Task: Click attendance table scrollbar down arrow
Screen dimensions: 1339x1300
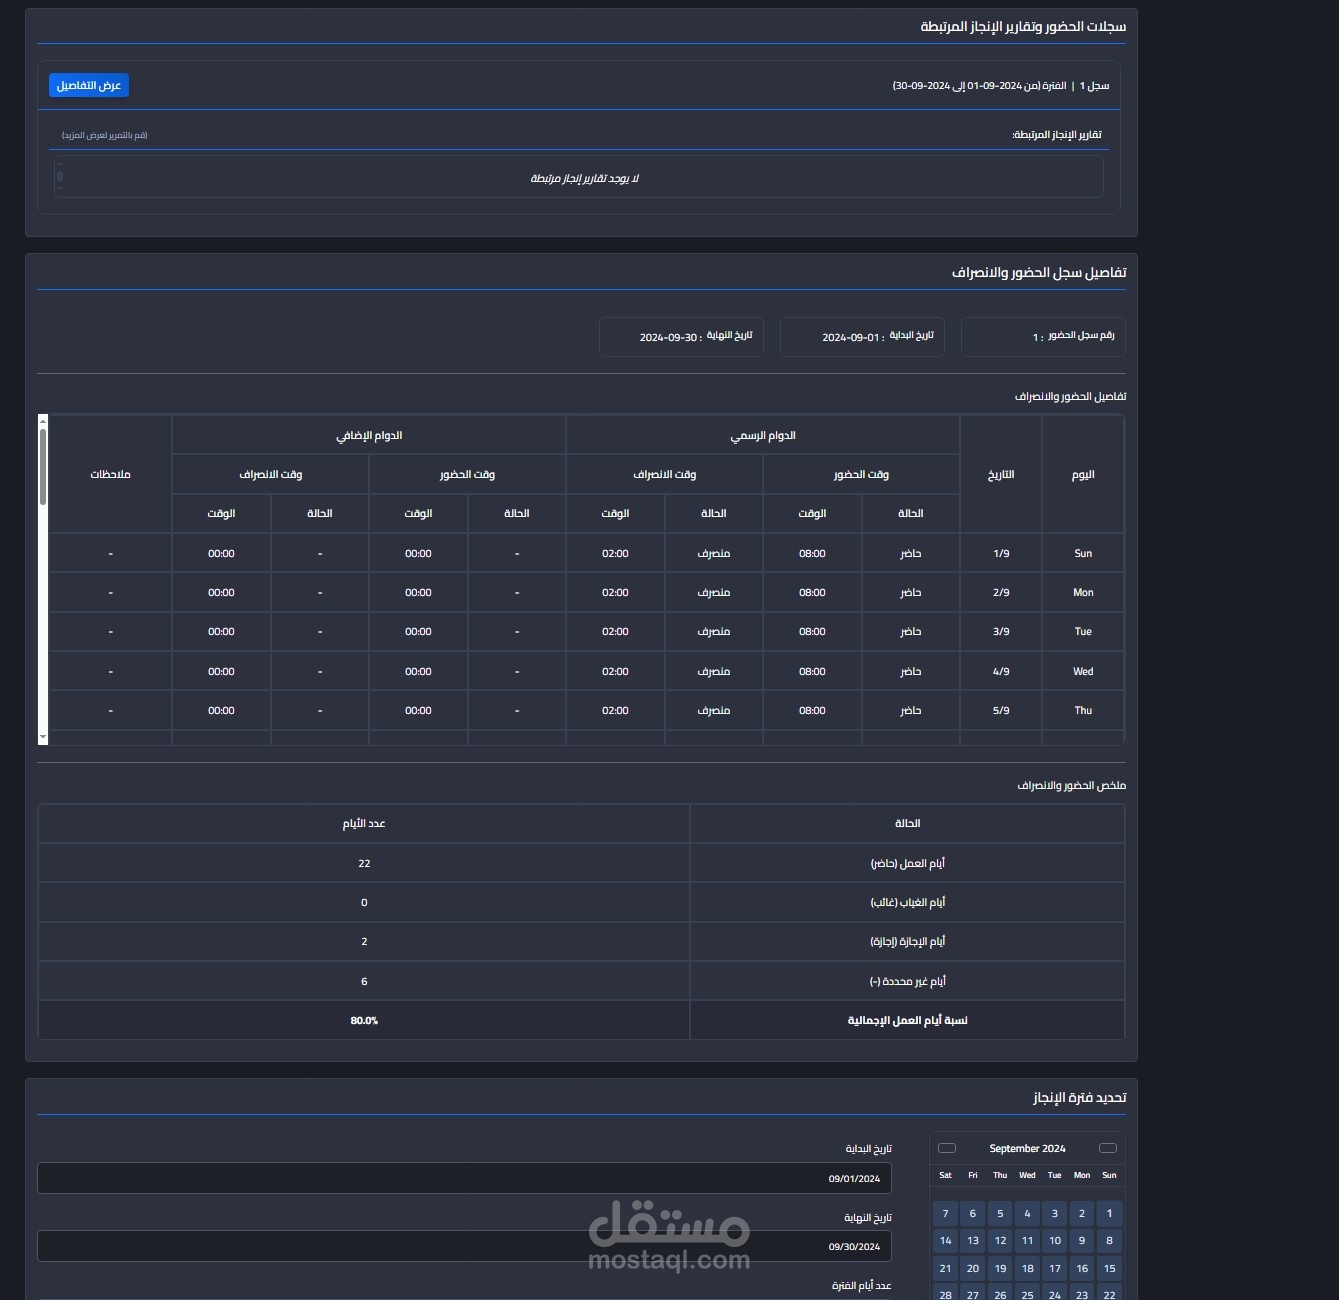Action: coord(43,737)
